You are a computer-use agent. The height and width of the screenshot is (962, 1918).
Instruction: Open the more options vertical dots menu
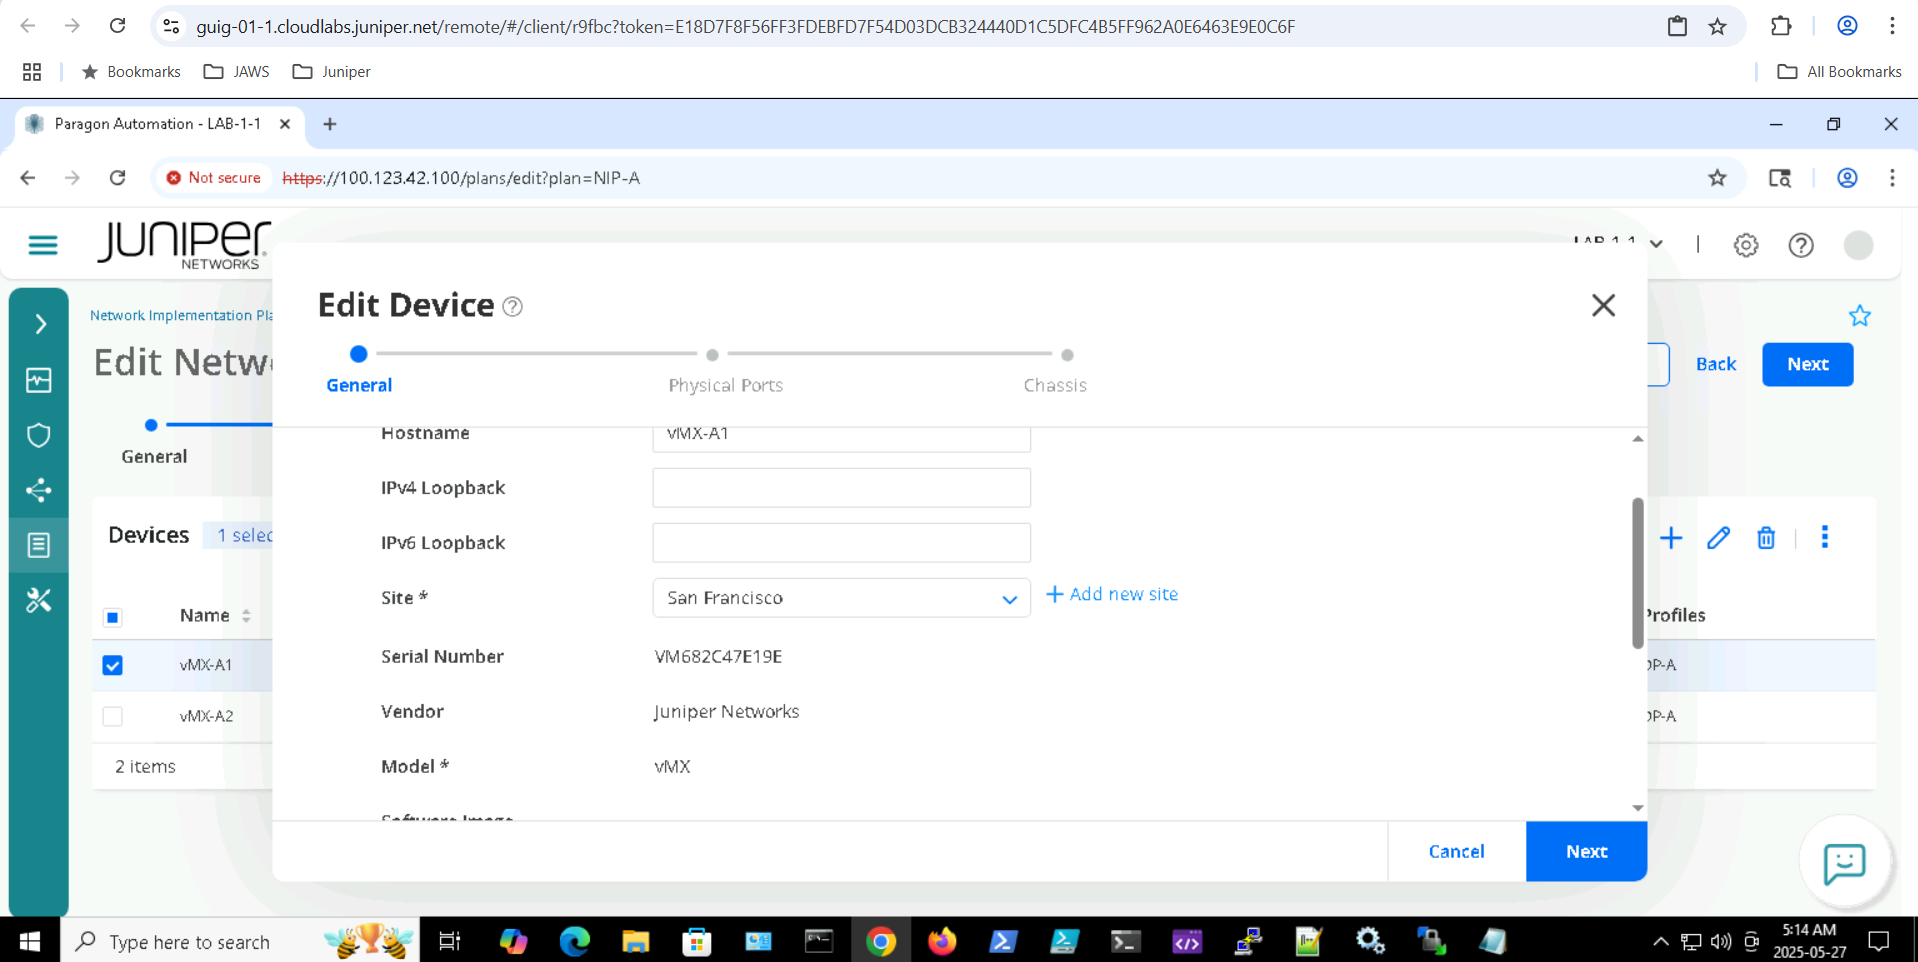click(x=1824, y=538)
